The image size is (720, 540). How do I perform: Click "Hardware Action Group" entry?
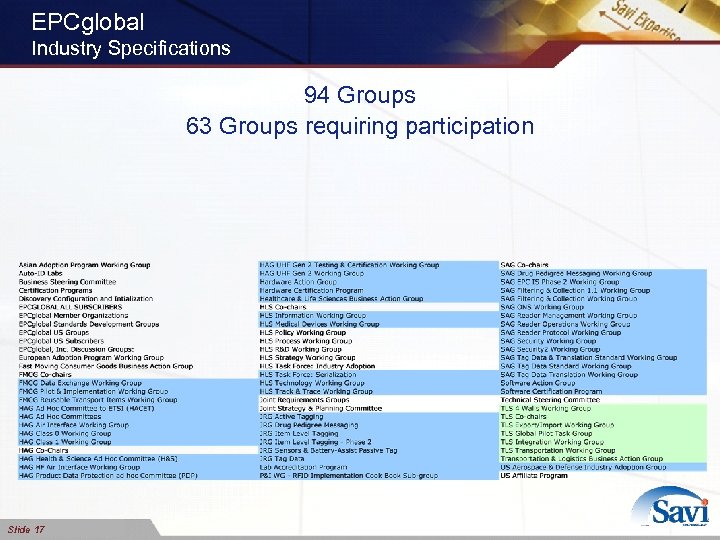coord(298,282)
